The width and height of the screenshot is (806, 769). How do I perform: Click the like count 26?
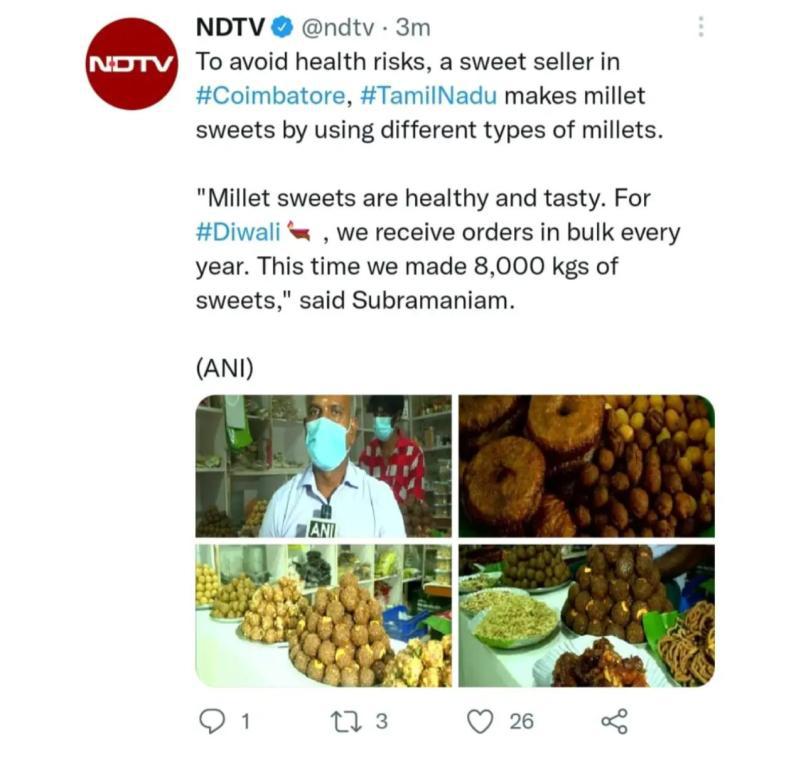point(521,720)
